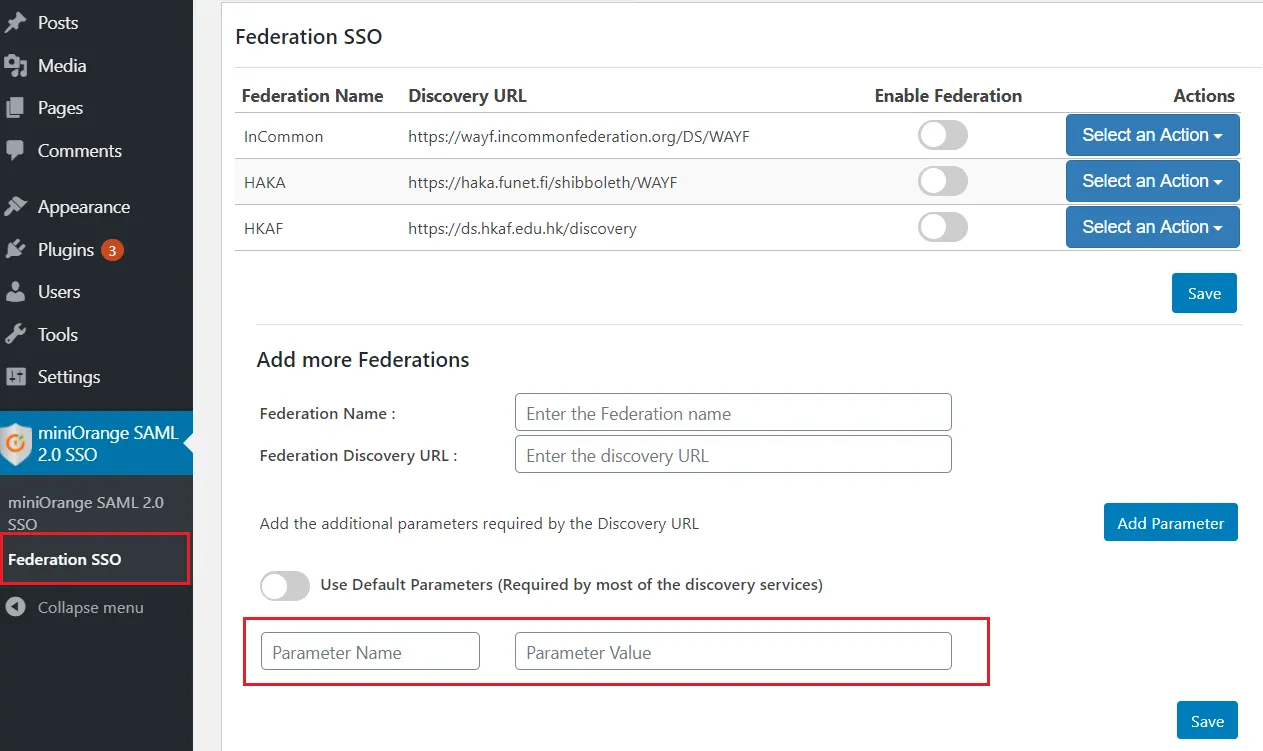The width and height of the screenshot is (1263, 751).
Task: Click the Plugins plug icon
Action: [x=15, y=250]
